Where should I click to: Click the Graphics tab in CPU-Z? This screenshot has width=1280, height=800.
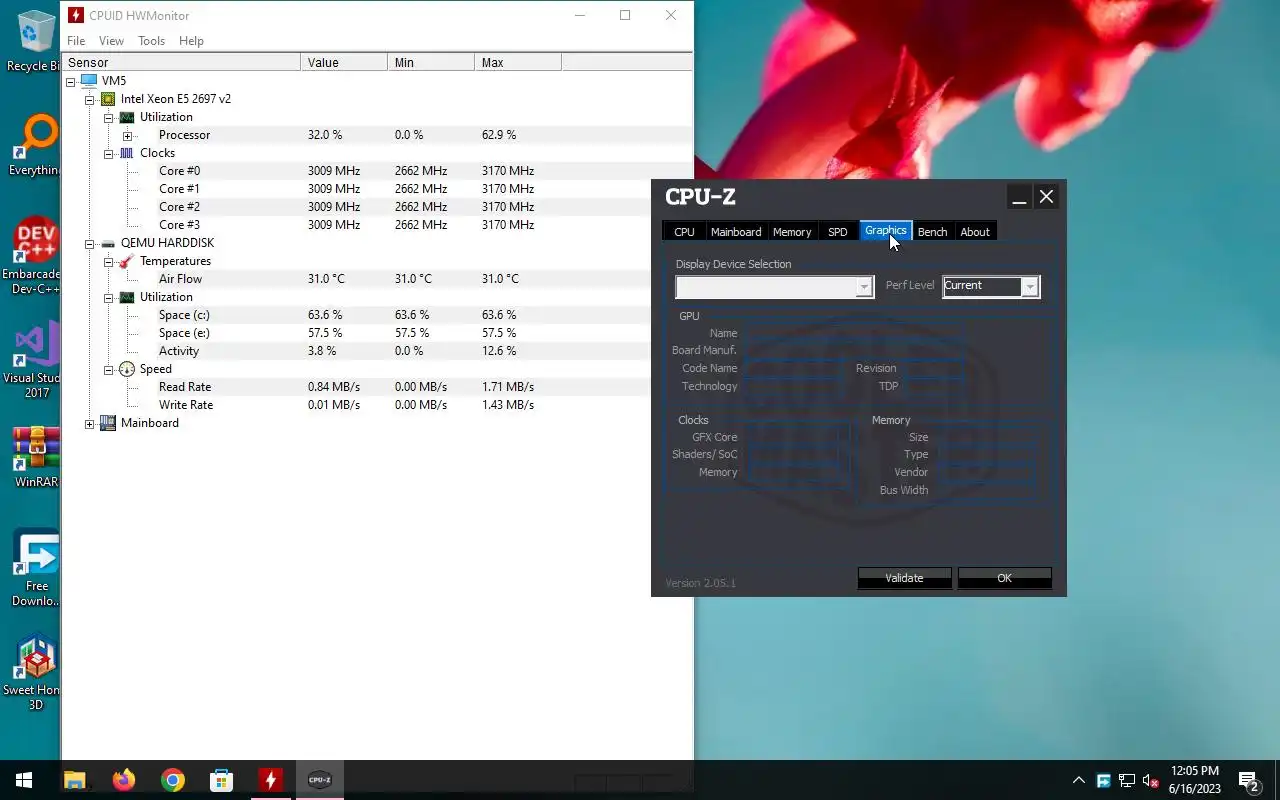[x=885, y=231]
